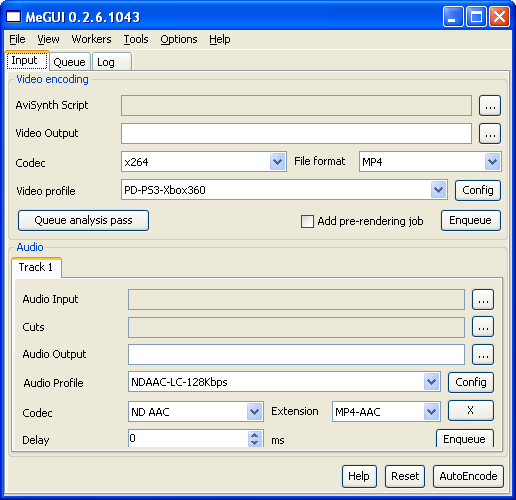The width and height of the screenshot is (516, 500).
Task: Remove audio track with X button
Action: point(471,411)
